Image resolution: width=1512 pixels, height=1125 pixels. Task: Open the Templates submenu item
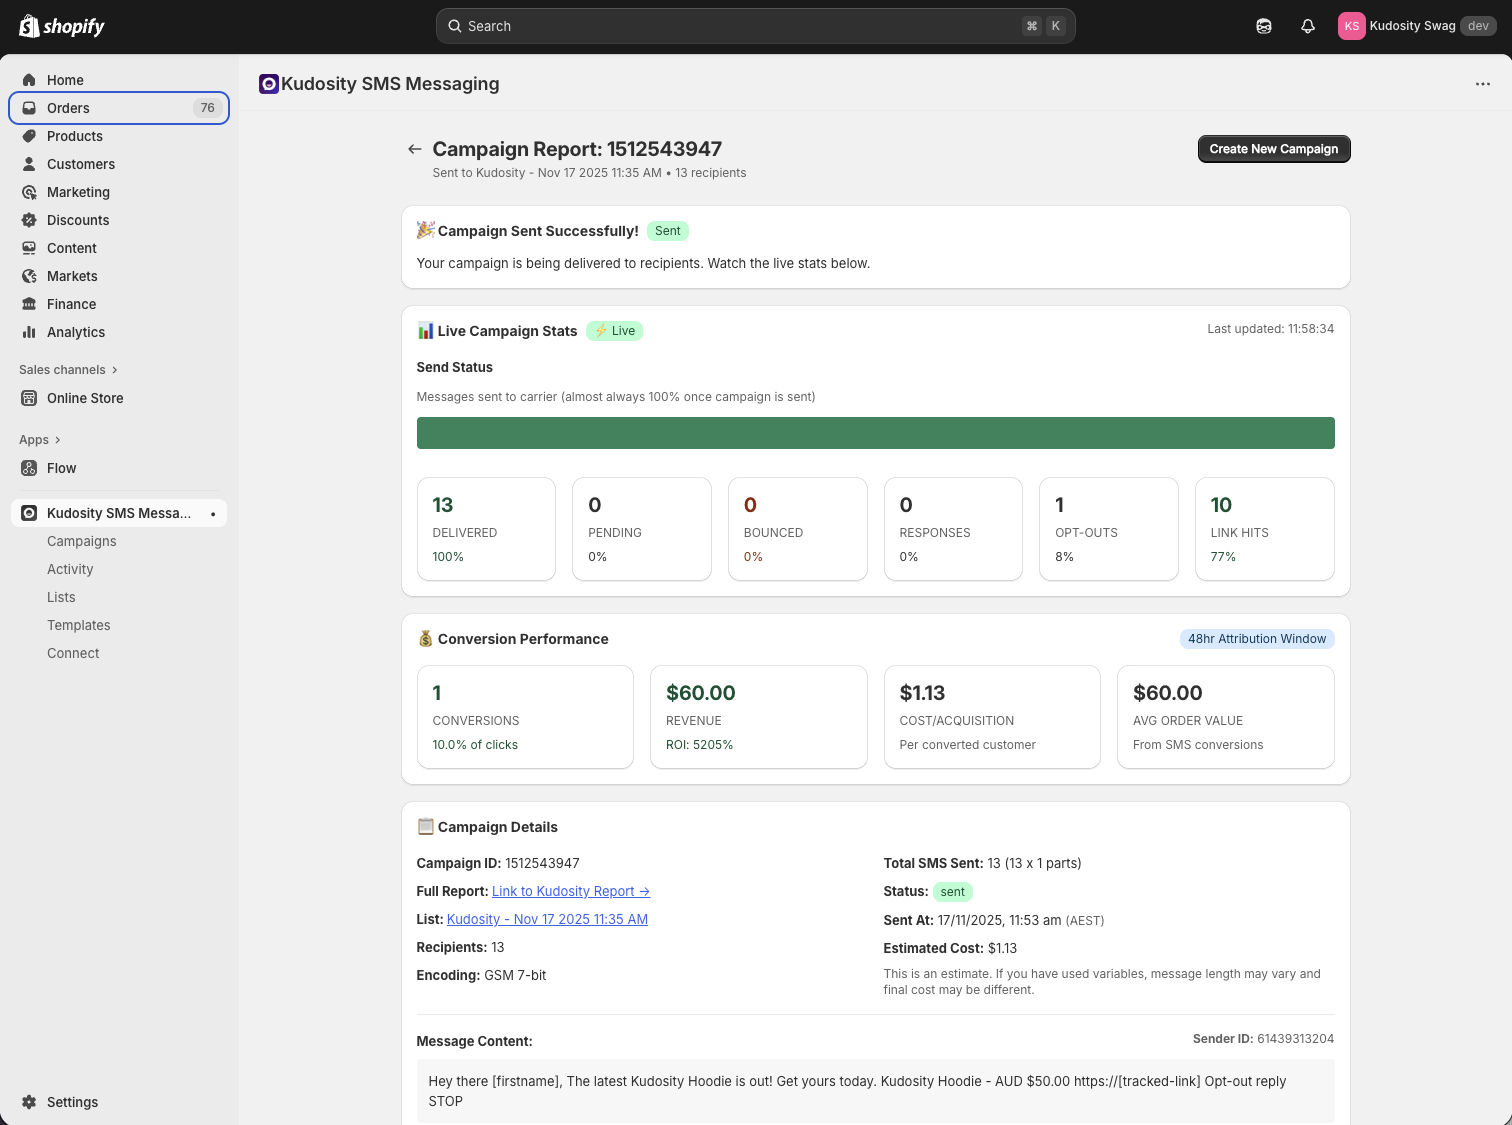[79, 625]
